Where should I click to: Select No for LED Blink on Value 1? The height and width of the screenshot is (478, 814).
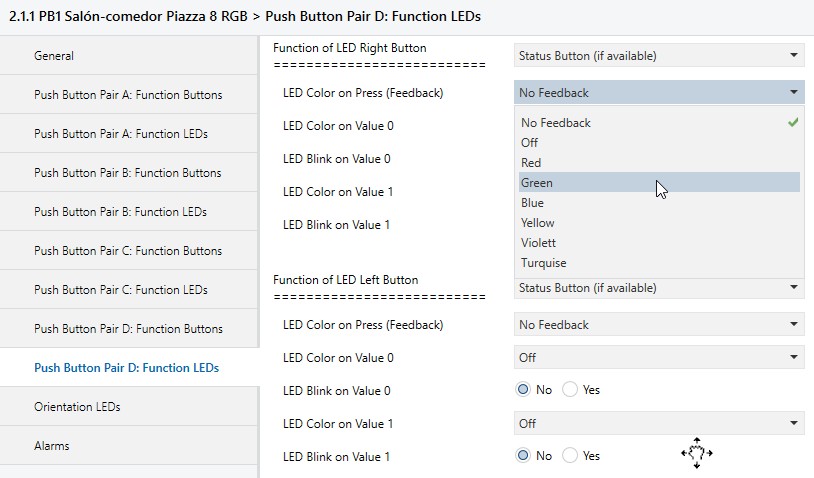(x=524, y=456)
